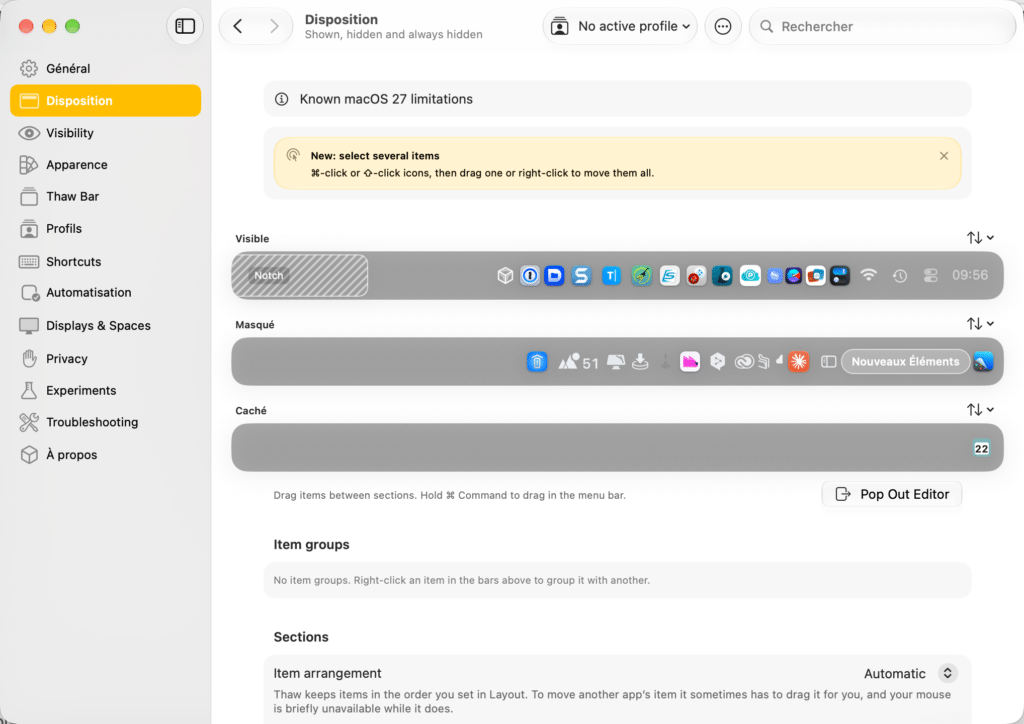The width and height of the screenshot is (1024, 724).
Task: Click the white cube icon in Visible bar
Action: [x=505, y=275]
